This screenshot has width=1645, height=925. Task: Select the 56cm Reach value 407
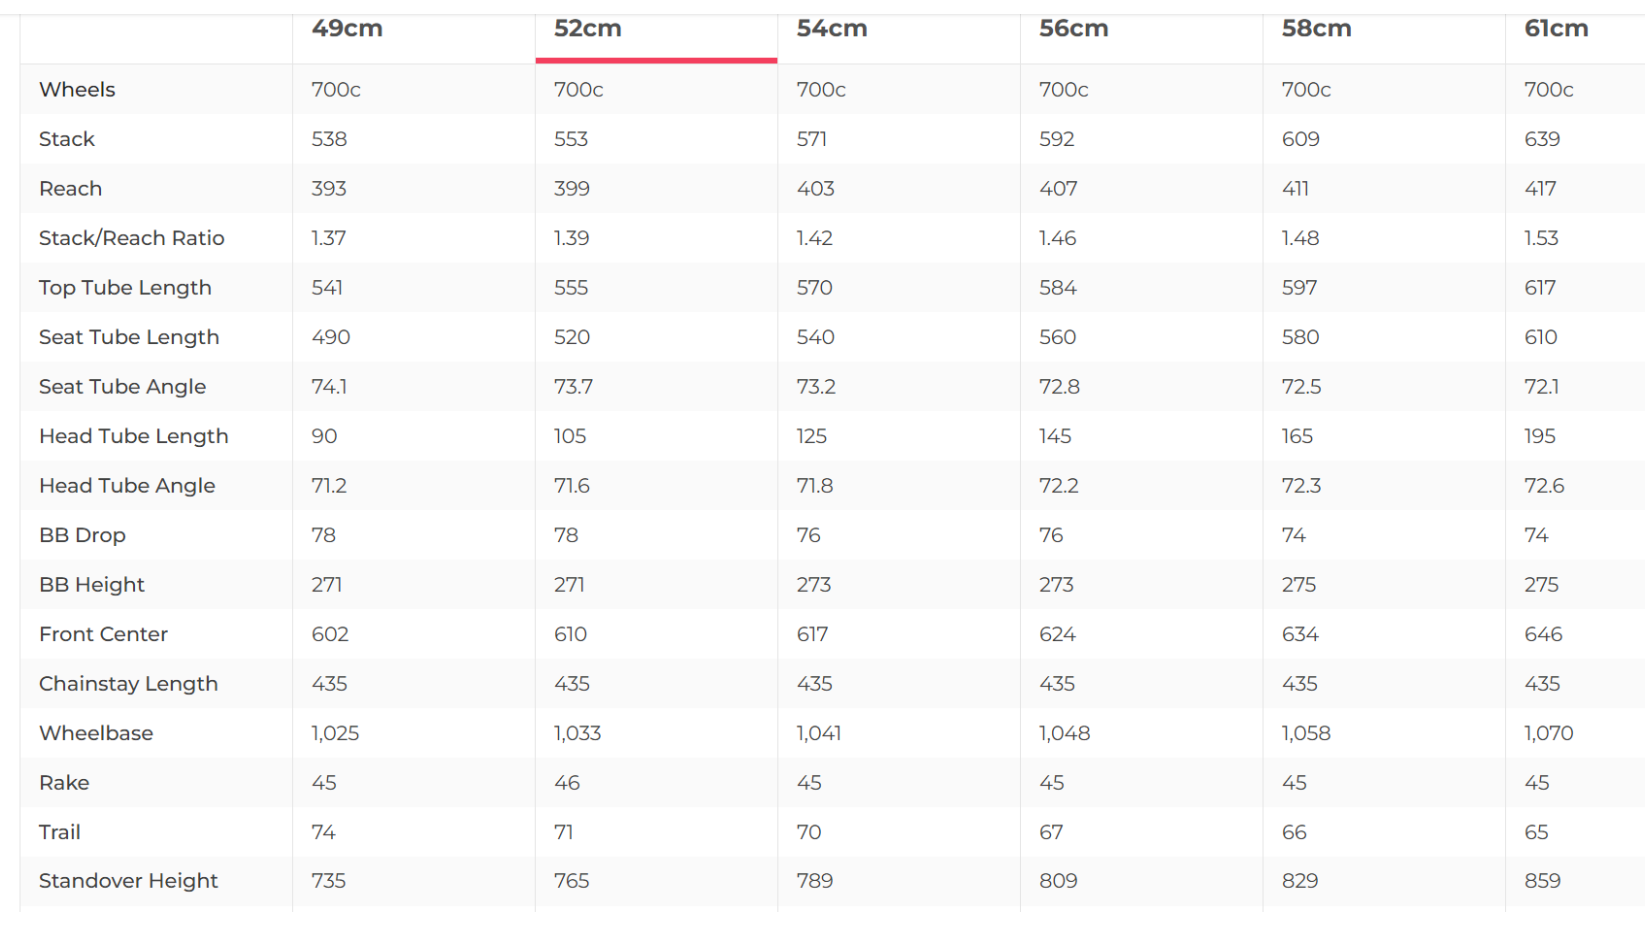(x=1058, y=189)
